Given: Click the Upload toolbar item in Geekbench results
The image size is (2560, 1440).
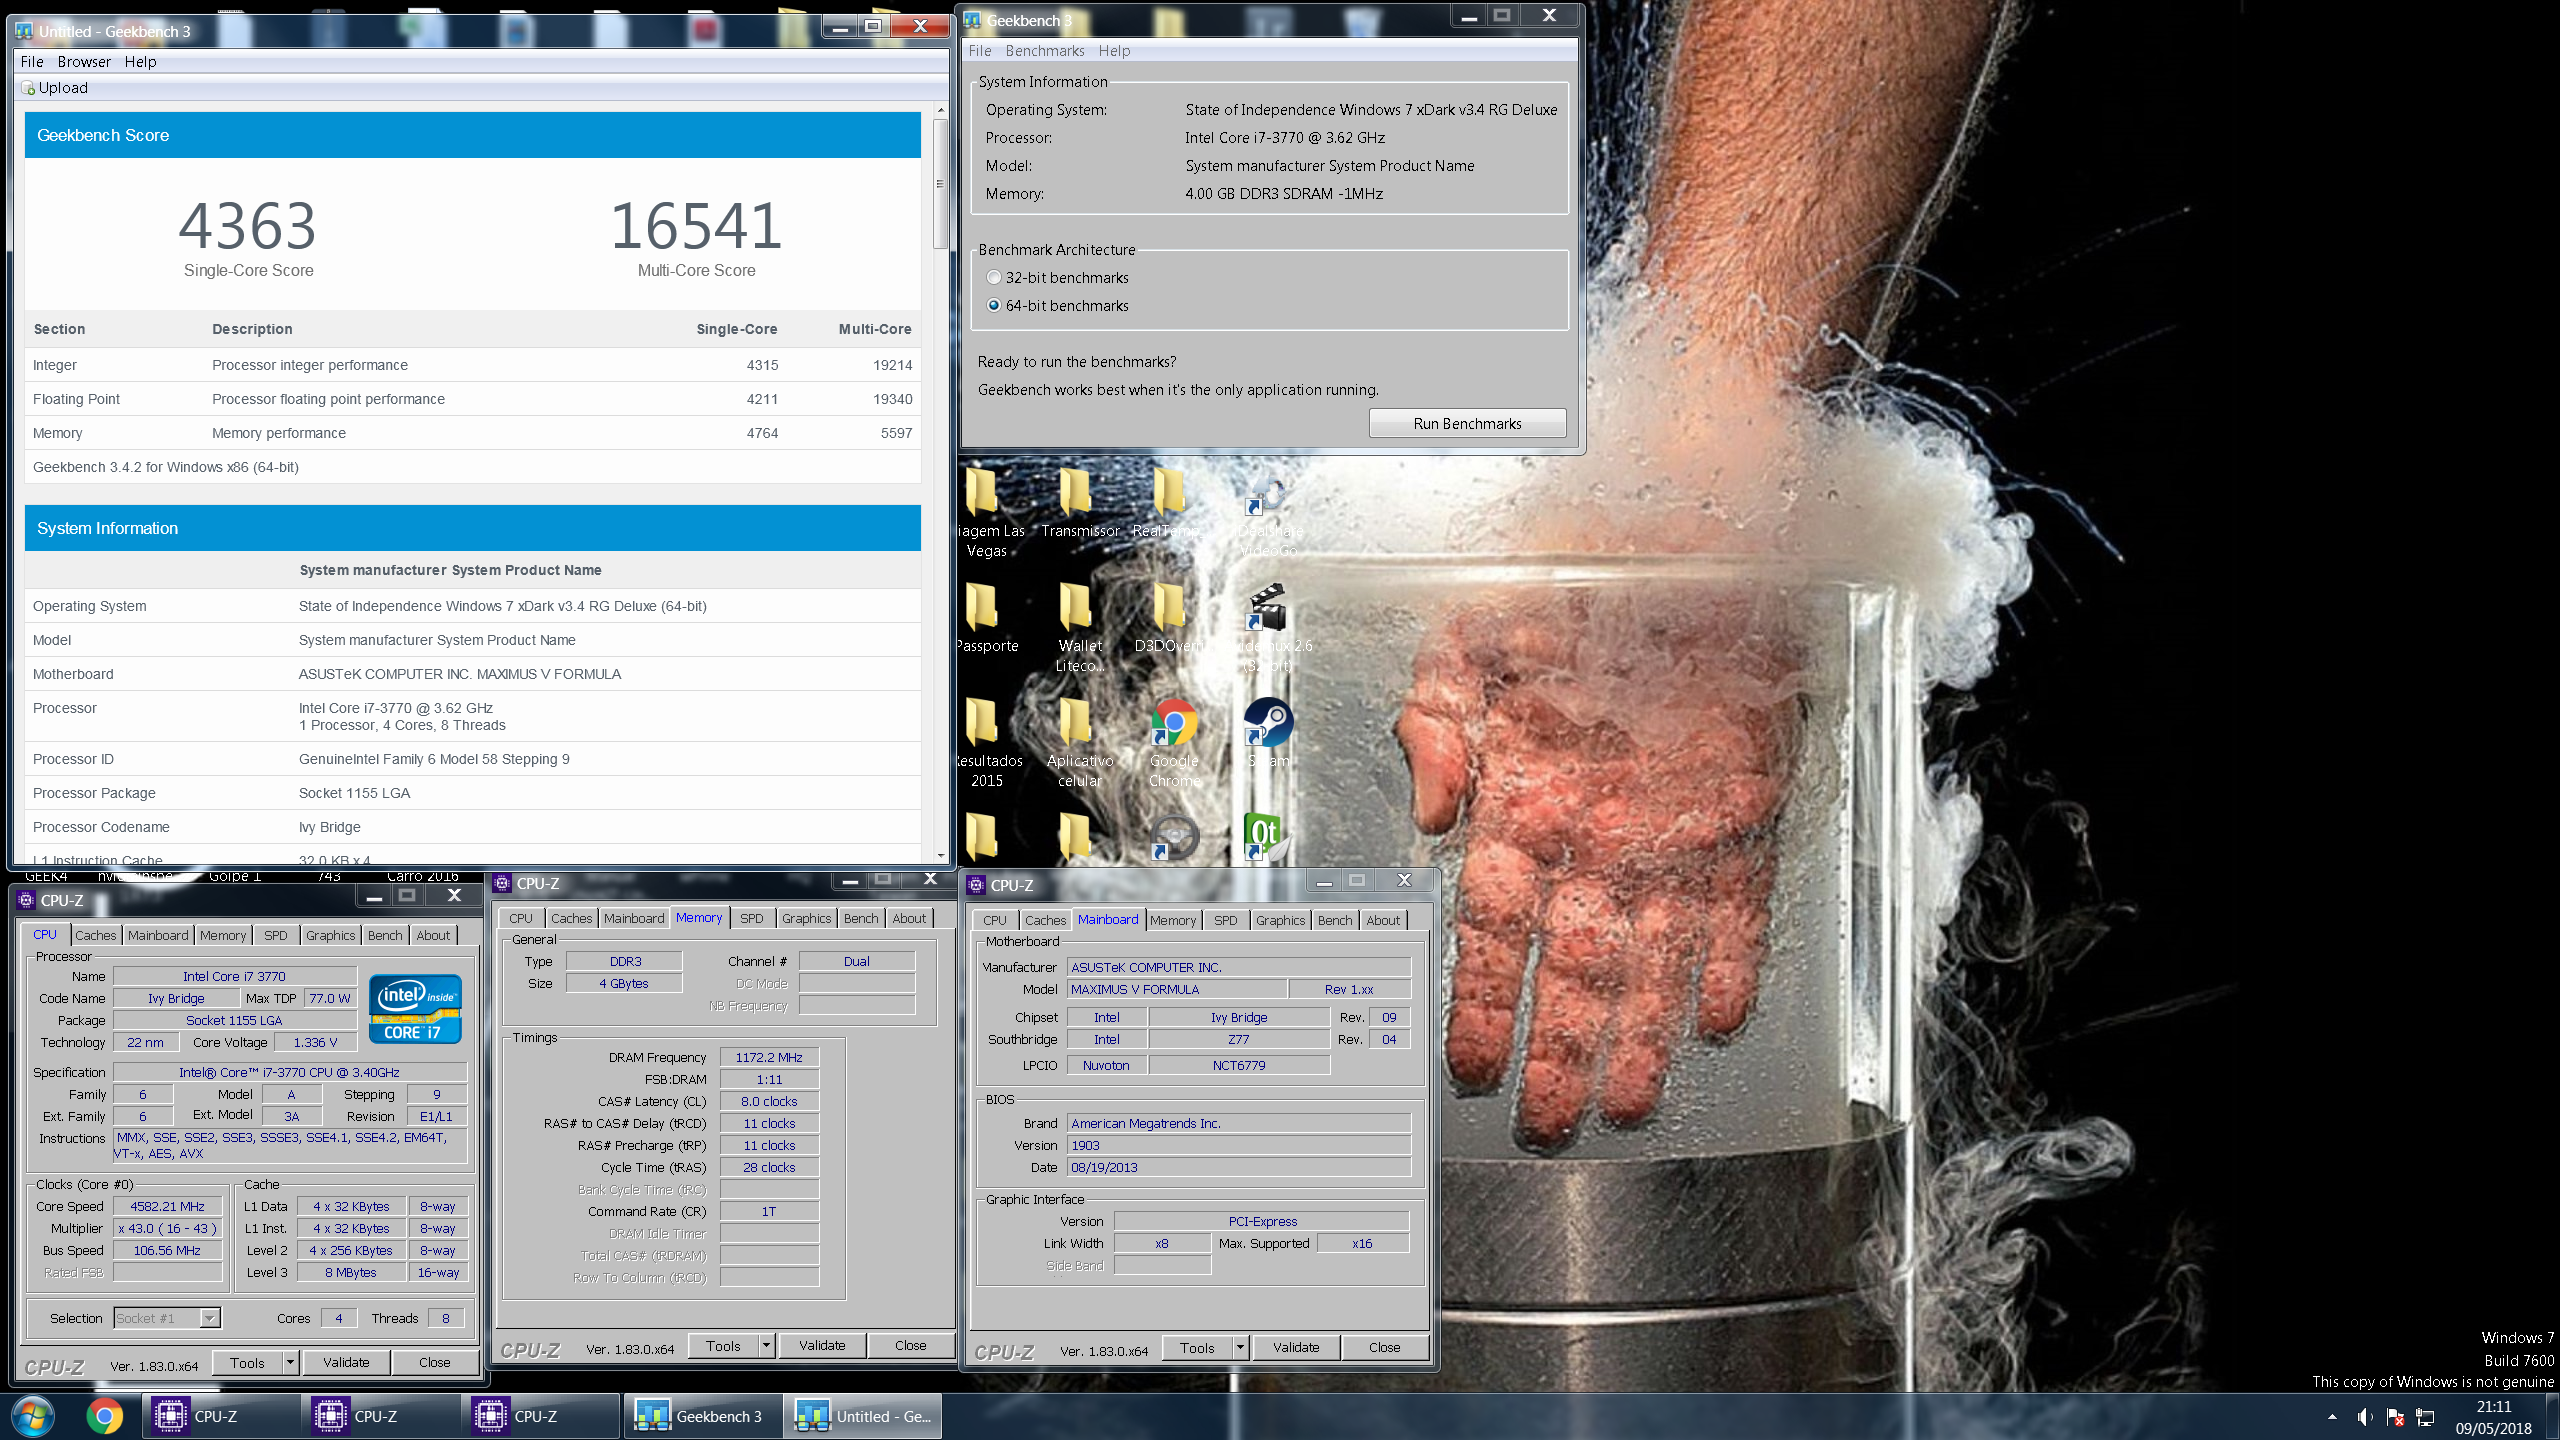Looking at the screenshot, I should click(x=55, y=88).
